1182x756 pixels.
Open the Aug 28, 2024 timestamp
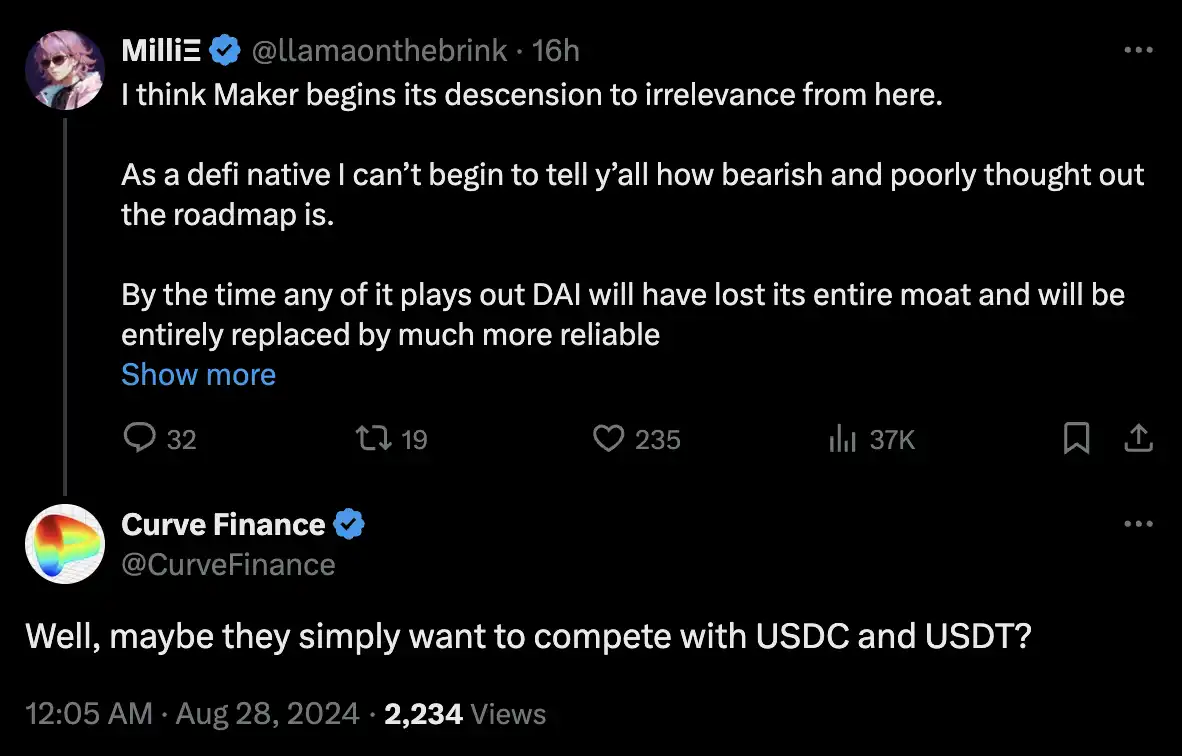click(x=267, y=714)
